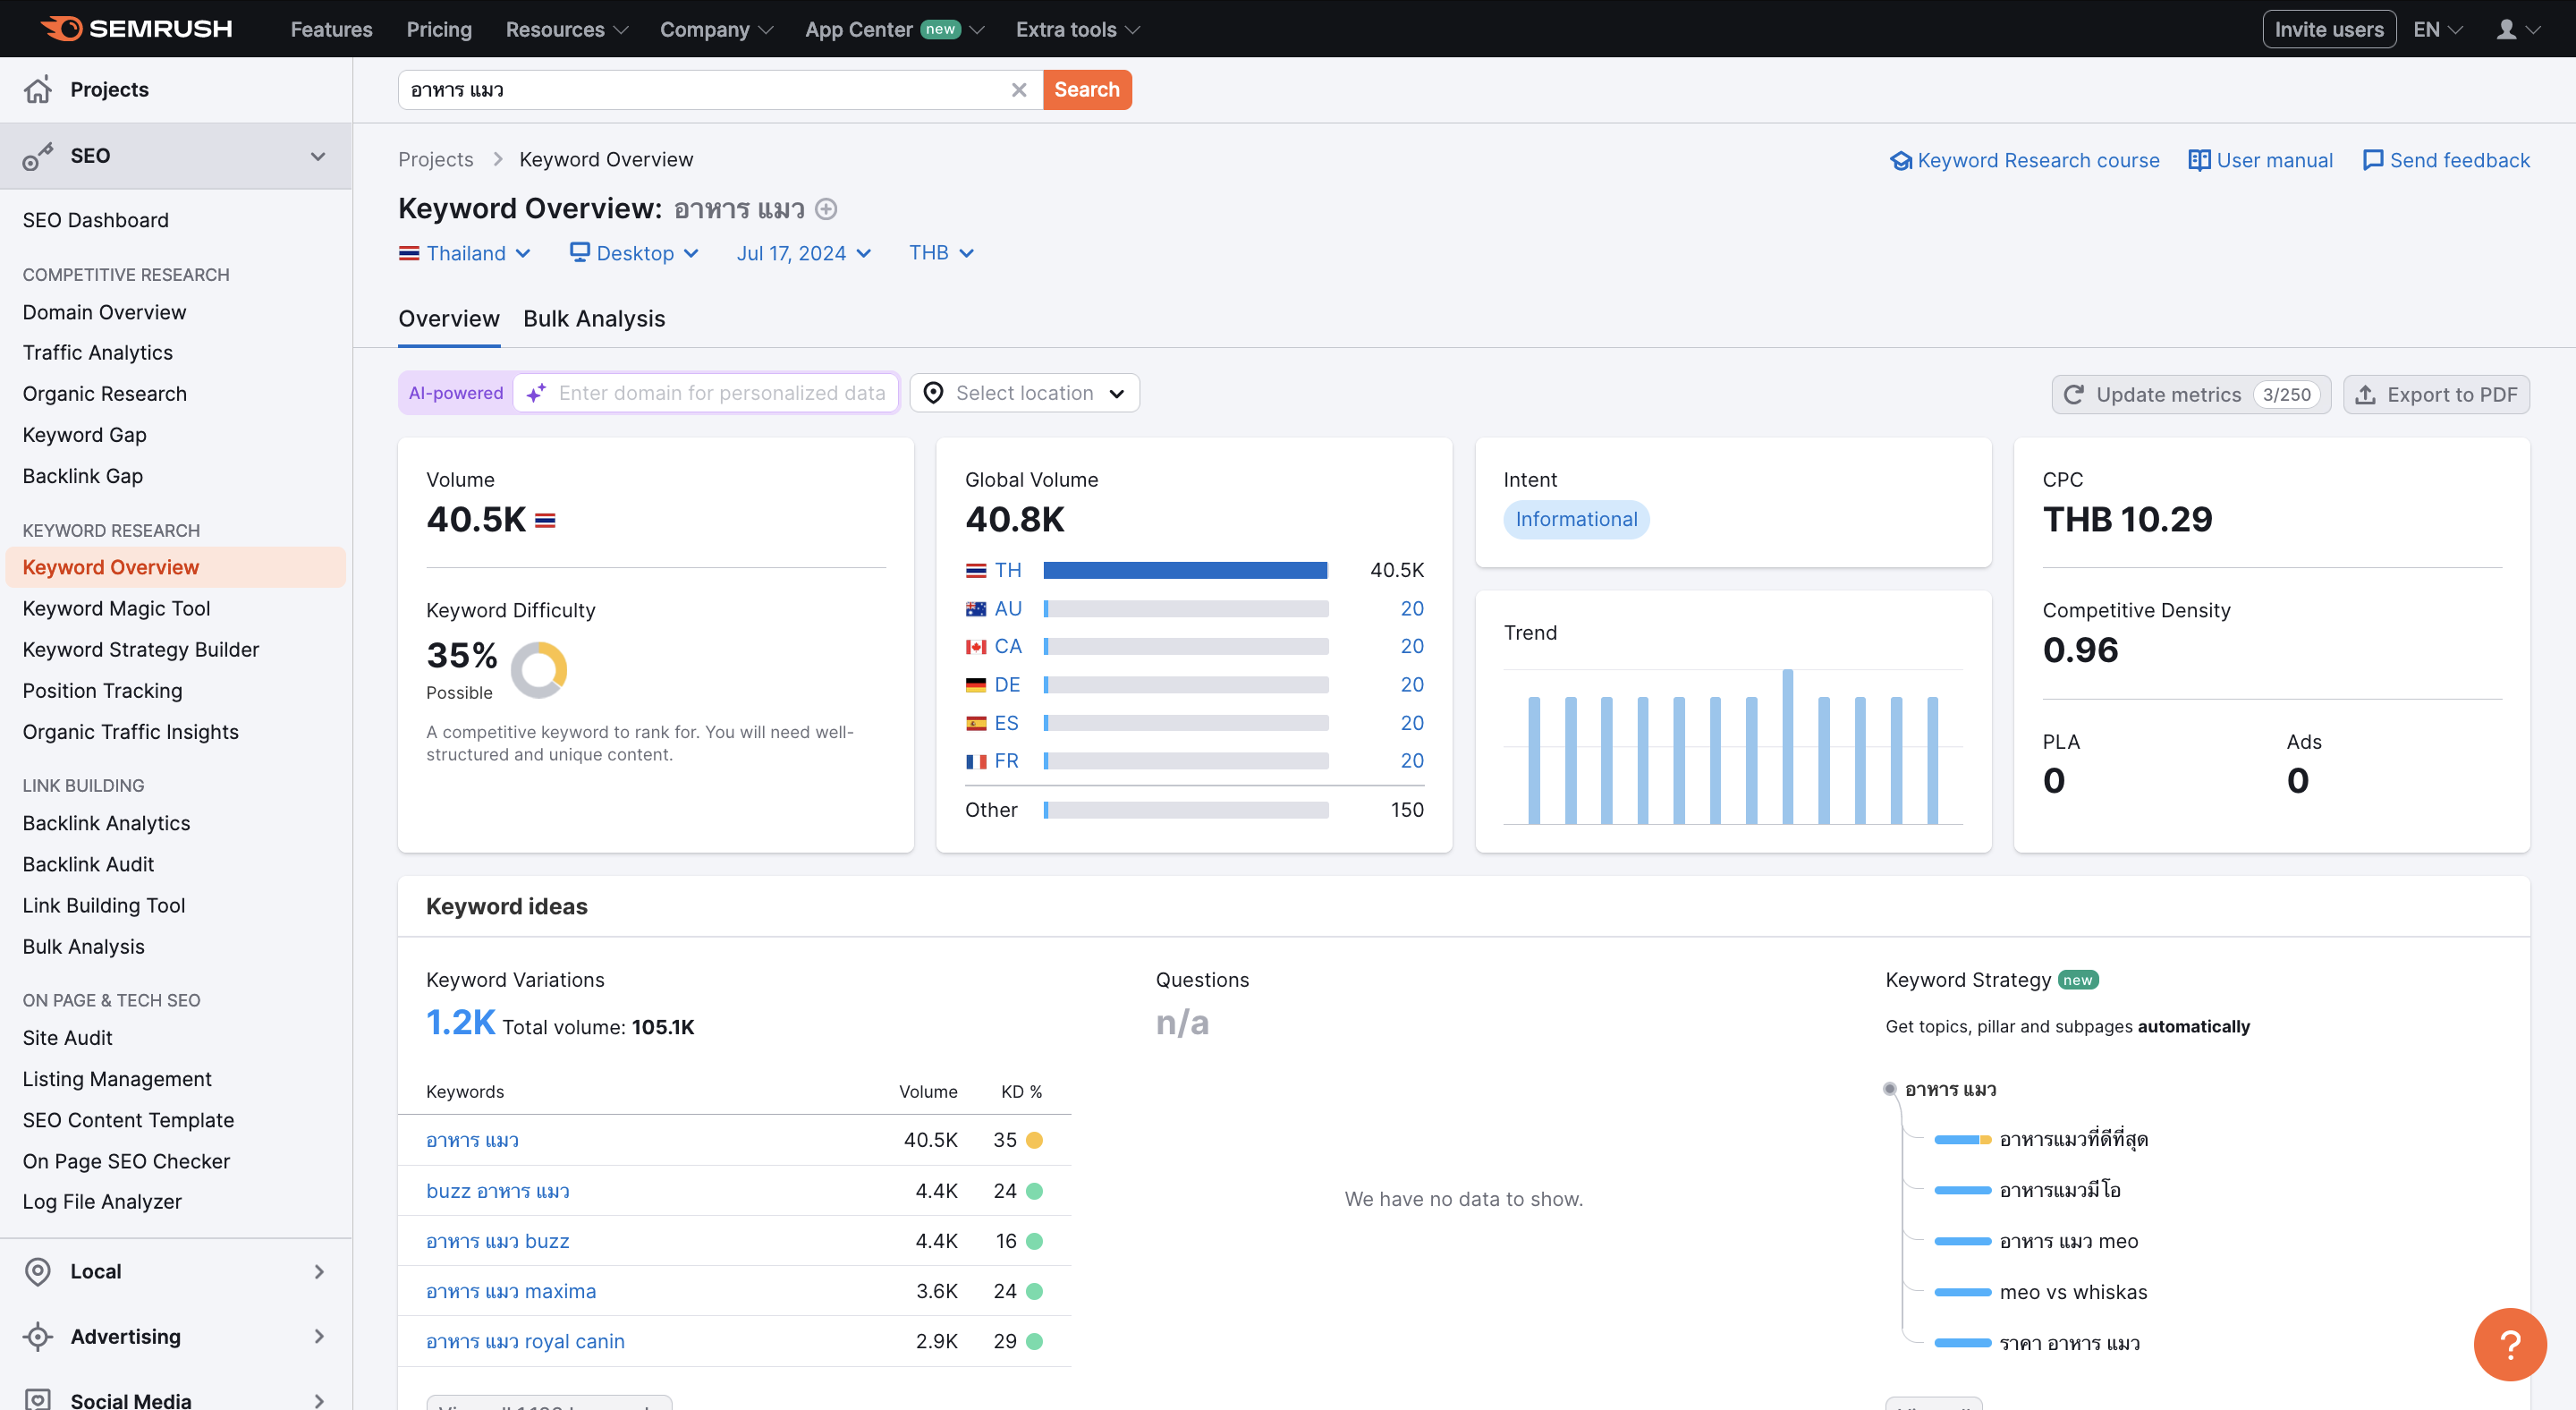Open Position Tracking in sidebar

(x=102, y=691)
